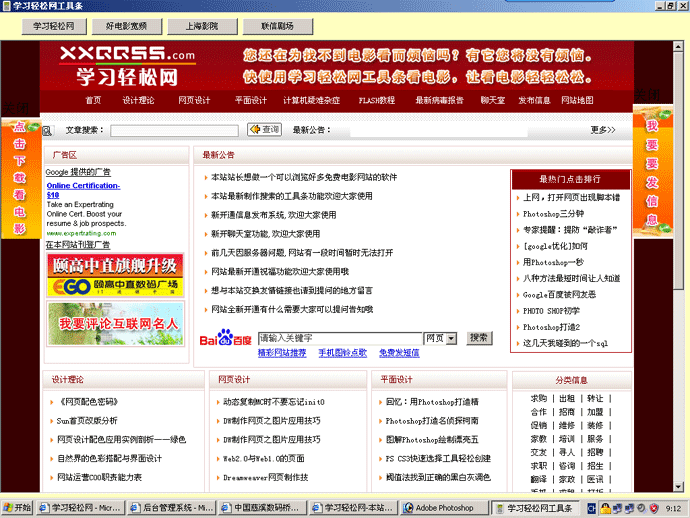Screen dimensions: 690x518
Task: Click the 我要发信息 side banner
Action: tap(653, 172)
